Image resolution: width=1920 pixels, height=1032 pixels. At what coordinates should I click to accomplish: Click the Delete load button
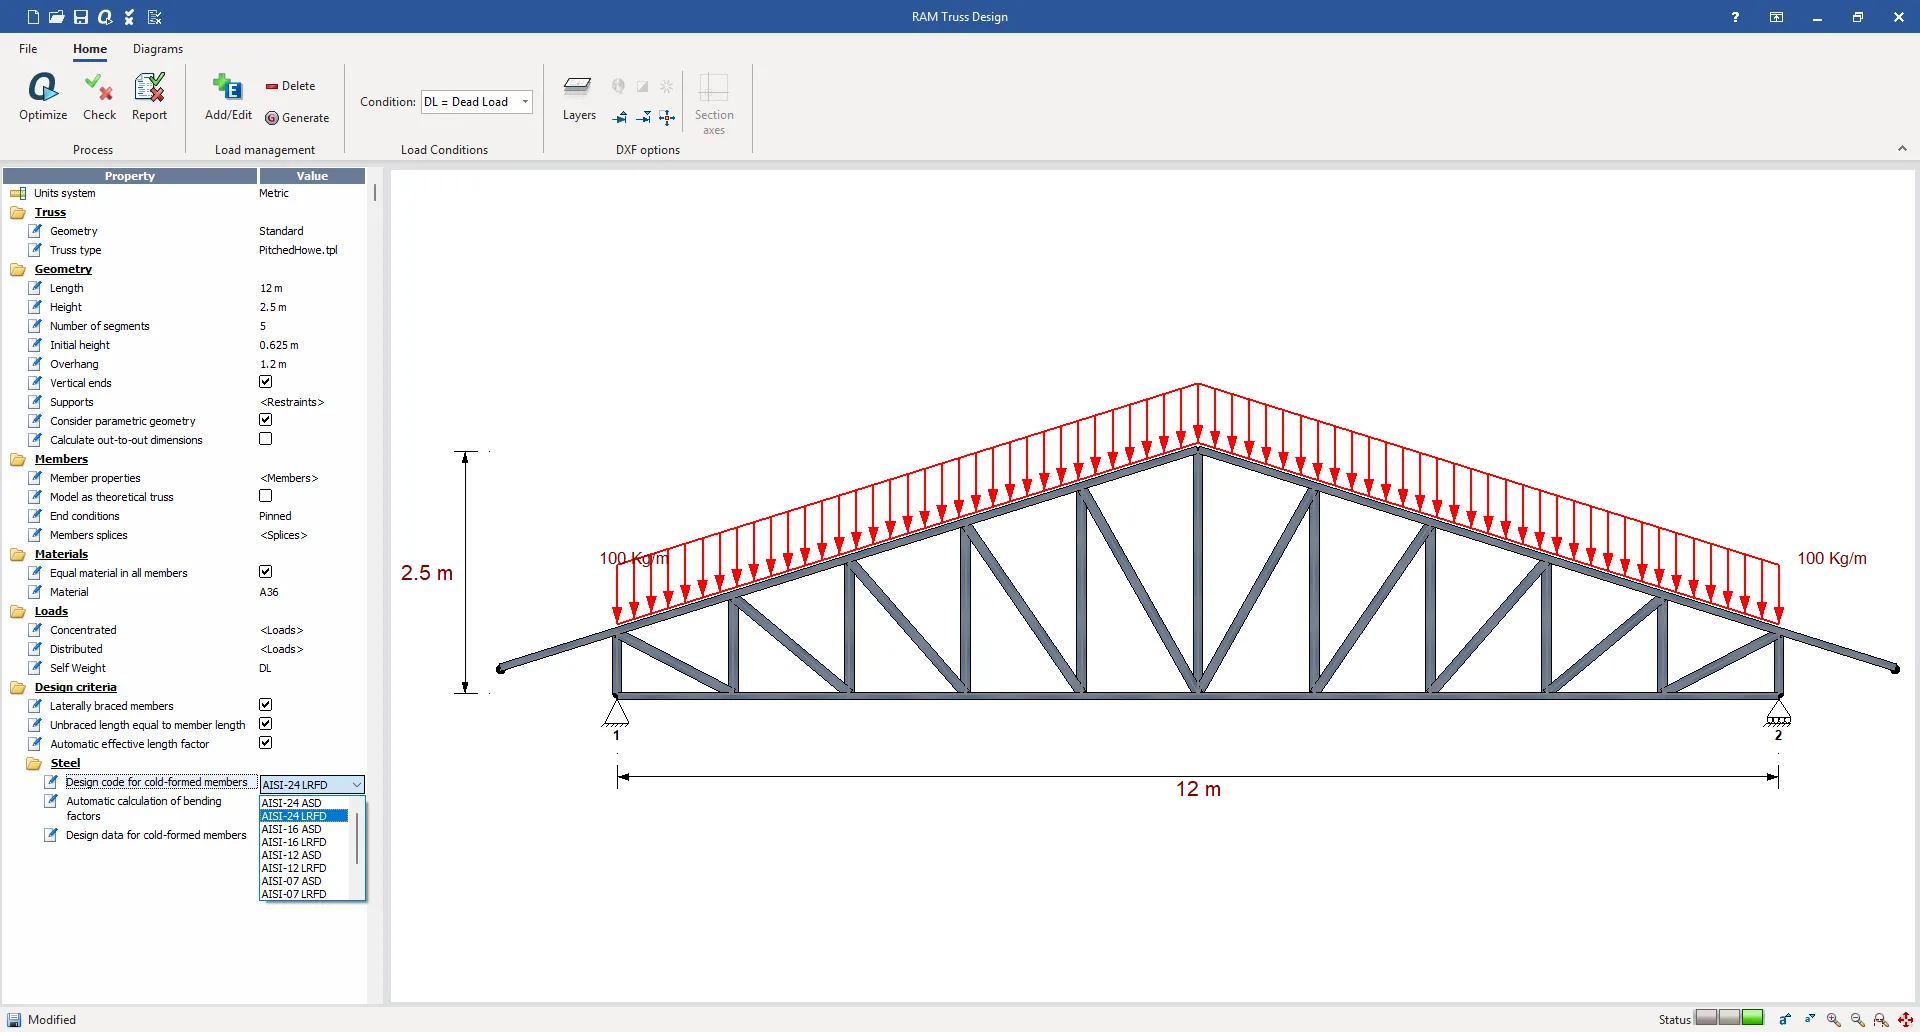tap(290, 86)
